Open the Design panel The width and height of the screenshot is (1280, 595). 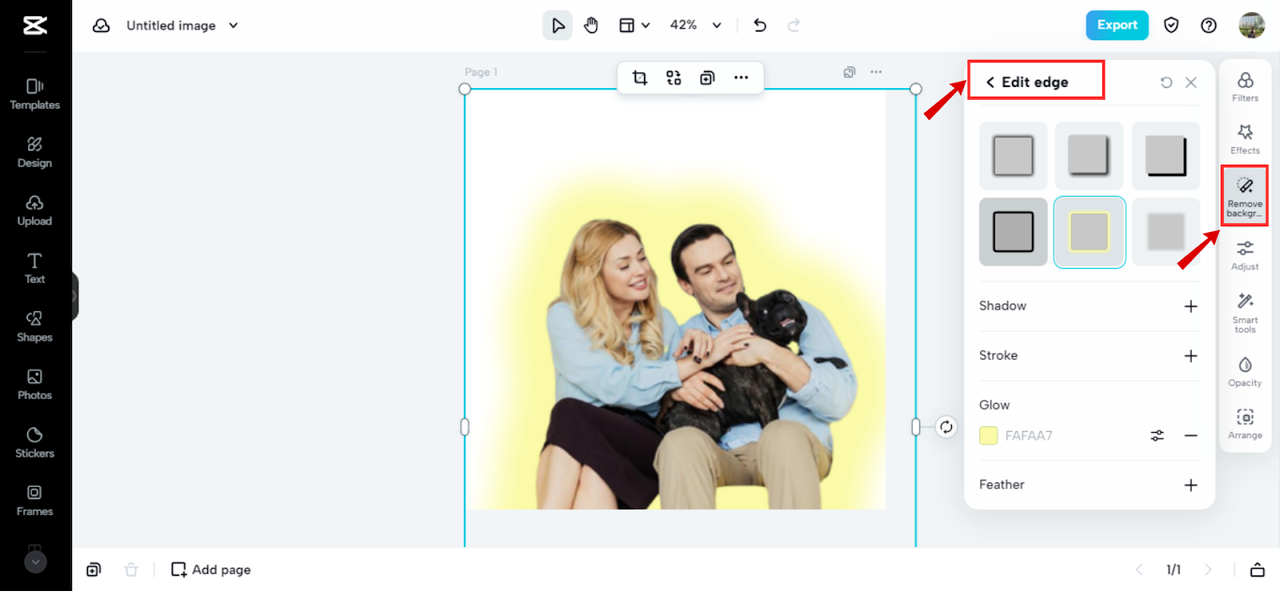point(35,152)
